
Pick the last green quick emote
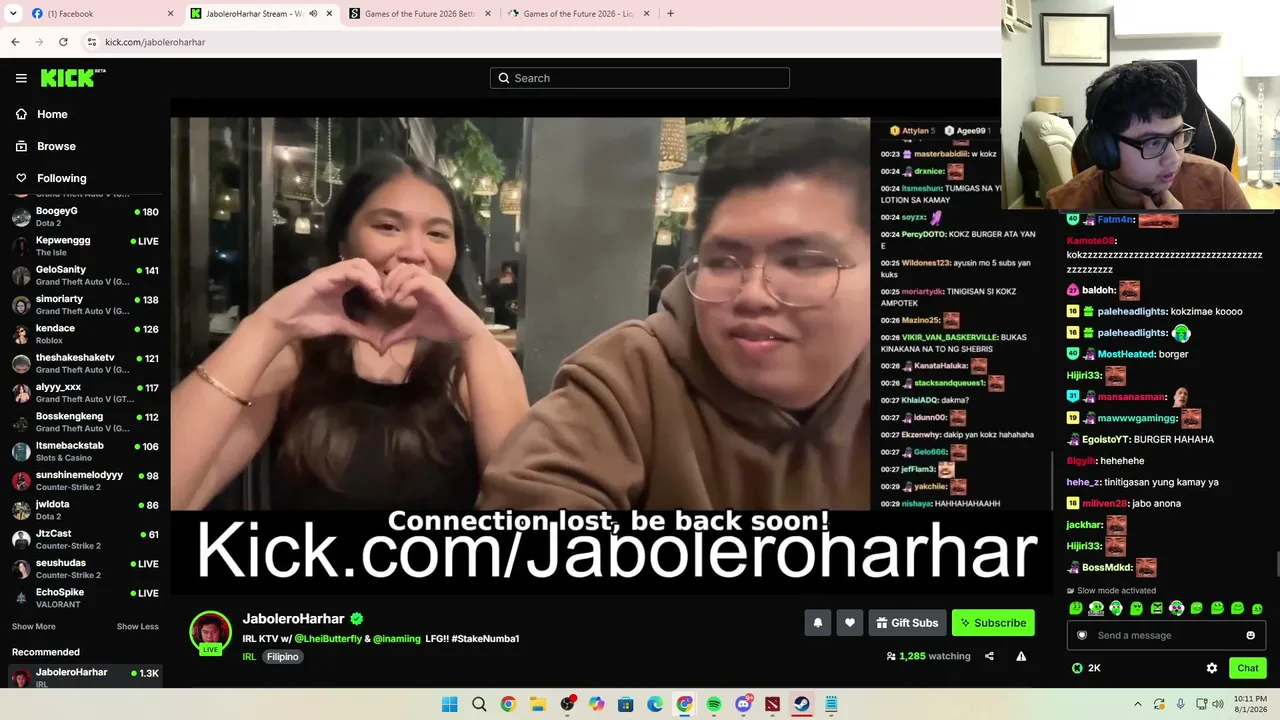(x=1257, y=608)
